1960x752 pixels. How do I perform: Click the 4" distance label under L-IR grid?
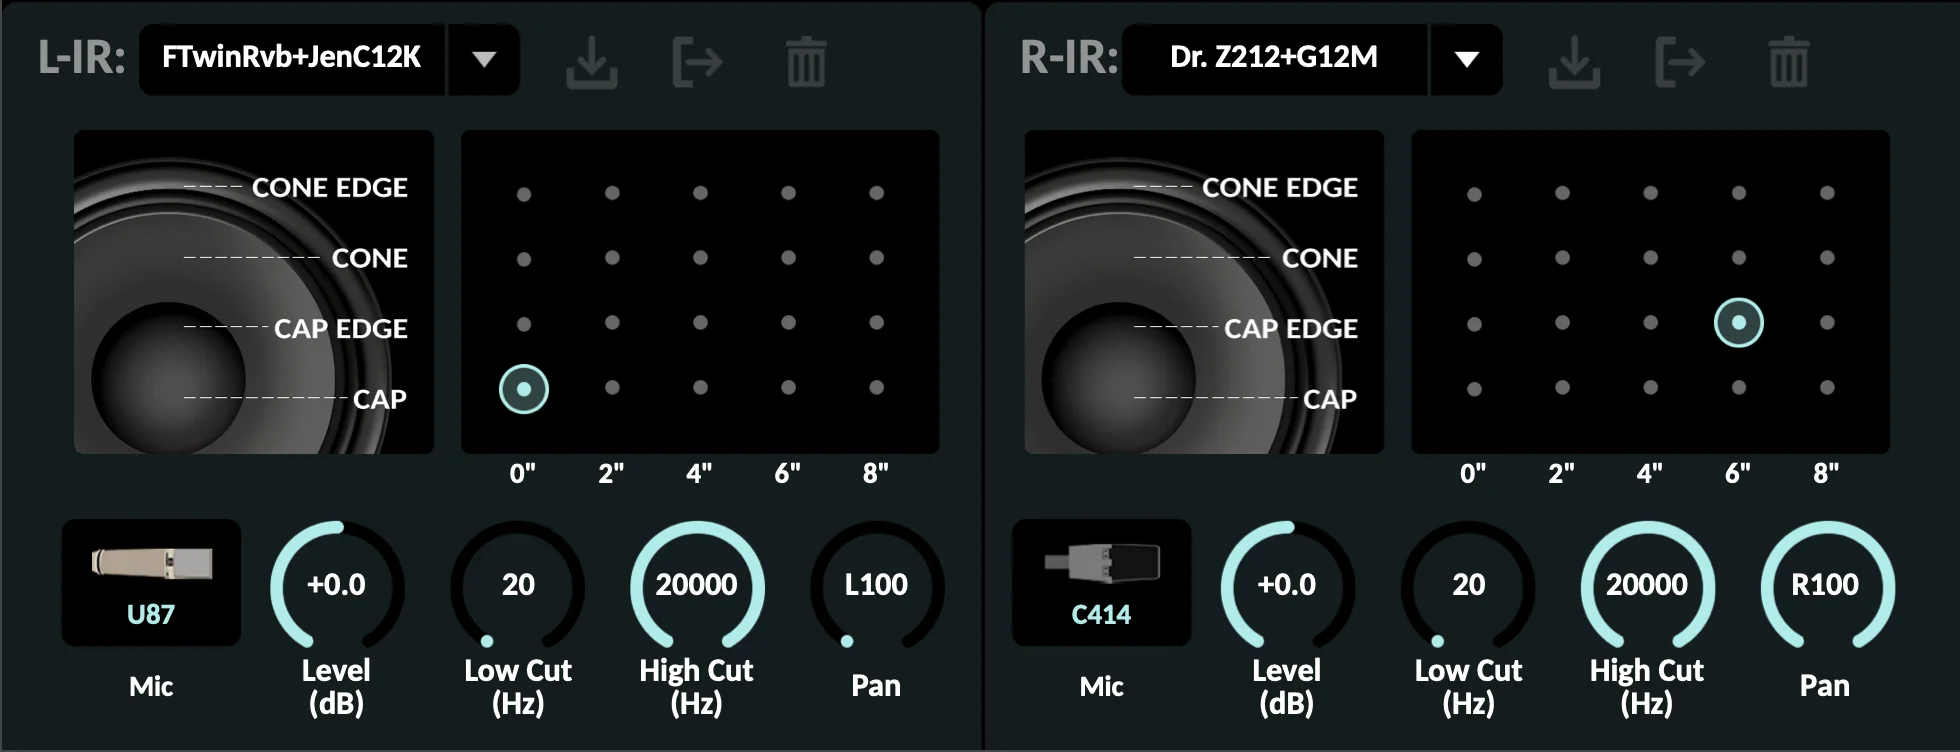[x=699, y=473]
